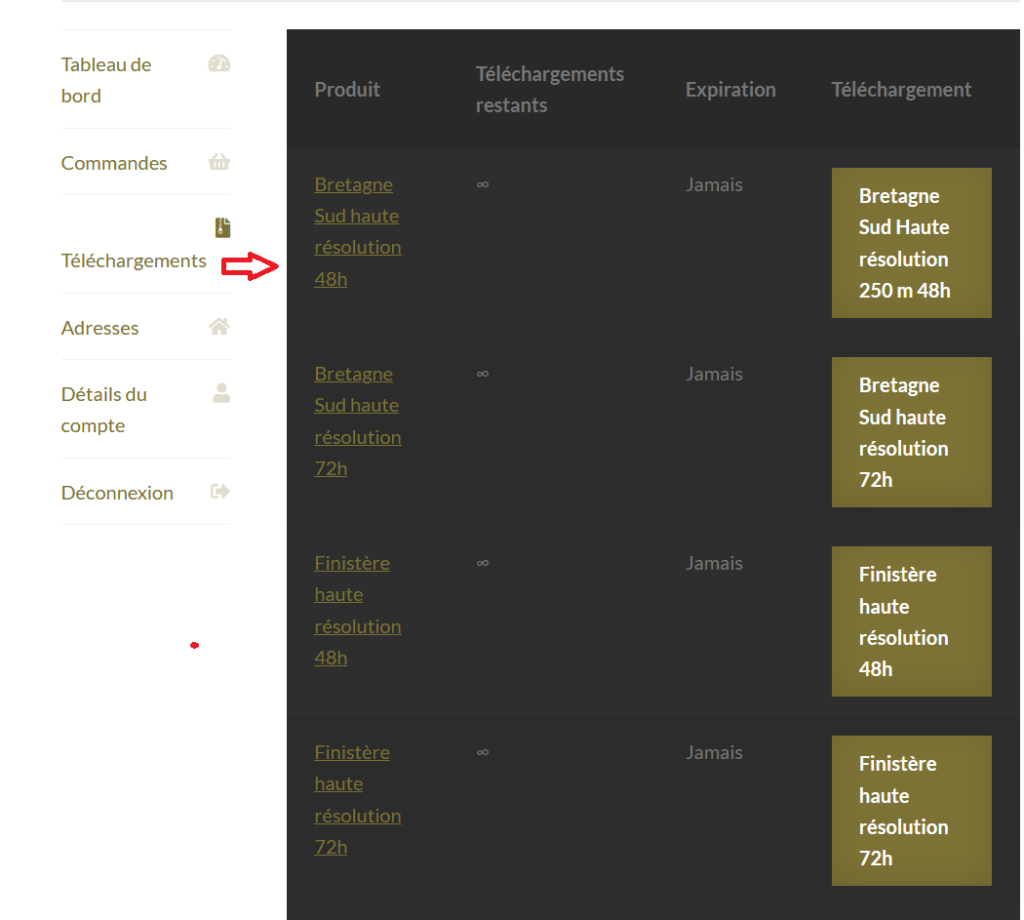
Task: Open Finistère haute résolution 48h product link
Action: 357,610
